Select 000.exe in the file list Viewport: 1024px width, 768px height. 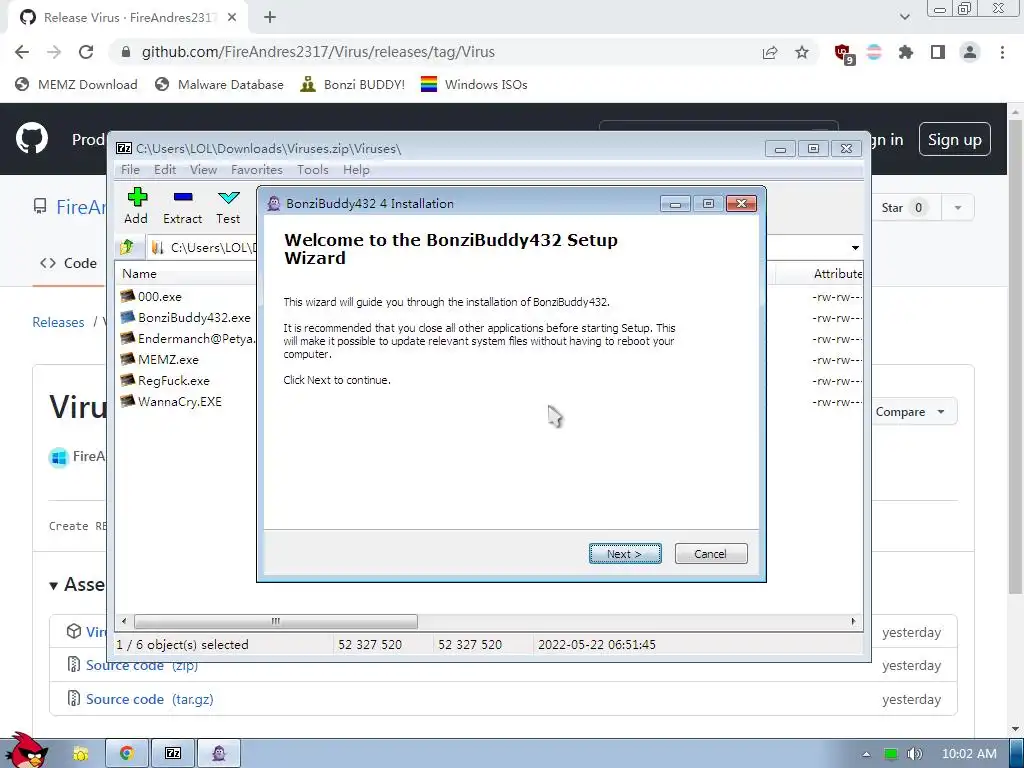(160, 296)
